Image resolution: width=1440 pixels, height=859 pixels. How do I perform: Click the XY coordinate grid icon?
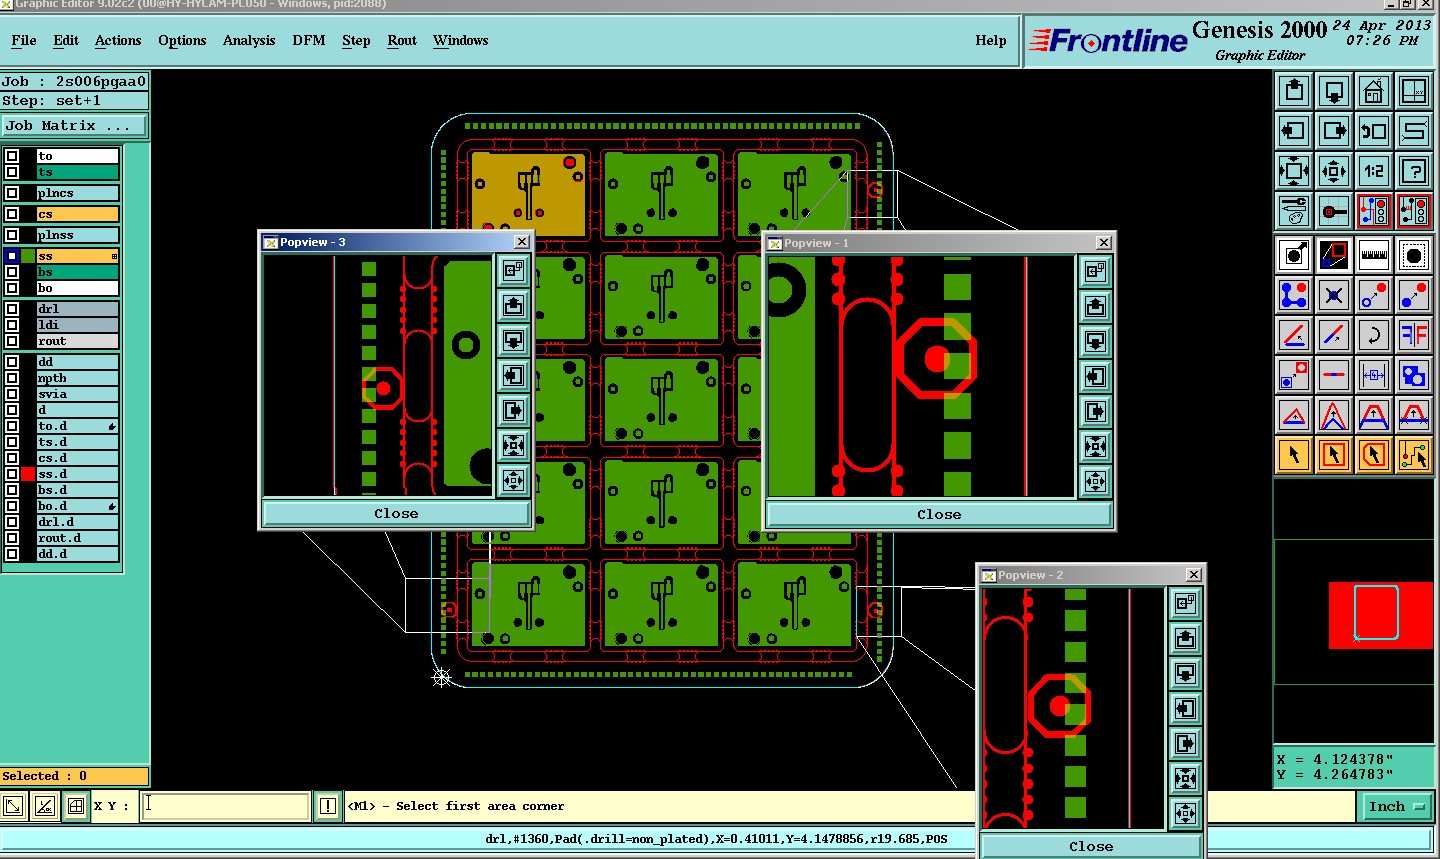(1414, 91)
